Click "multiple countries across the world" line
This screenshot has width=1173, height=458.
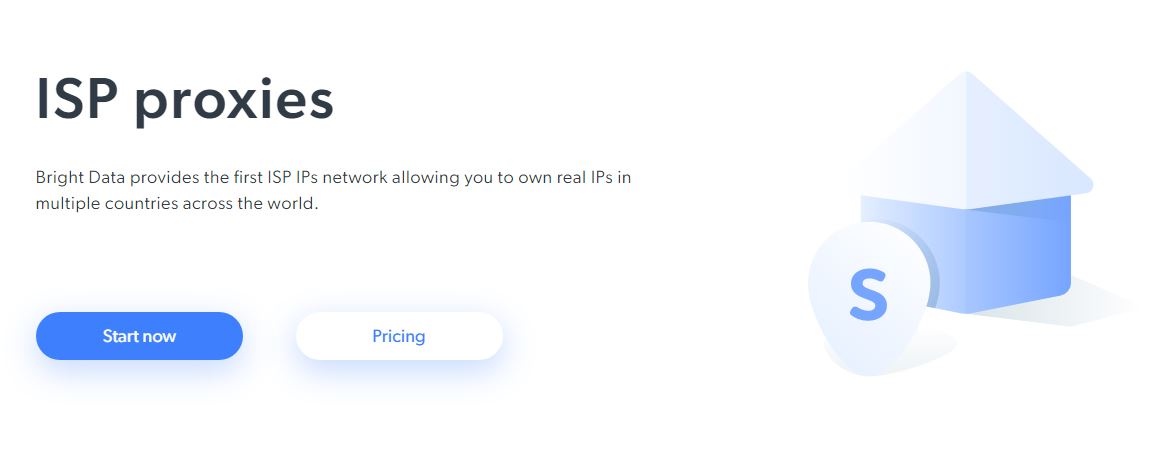(176, 203)
